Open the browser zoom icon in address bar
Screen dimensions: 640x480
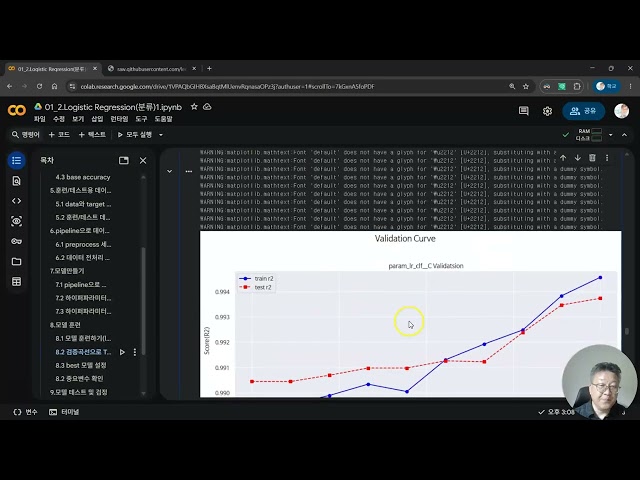[512, 86]
